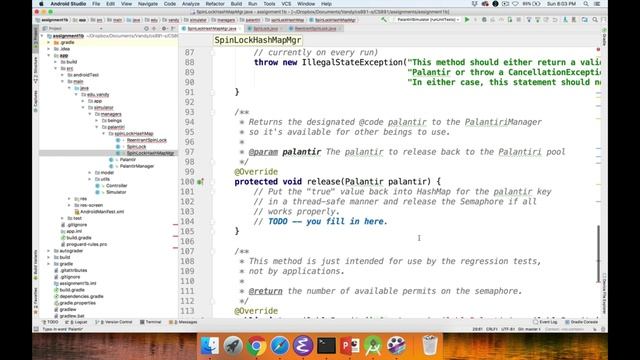Click the scroll-from-source target icon in Project panel
This screenshot has width=640, height=360.
[146, 29]
